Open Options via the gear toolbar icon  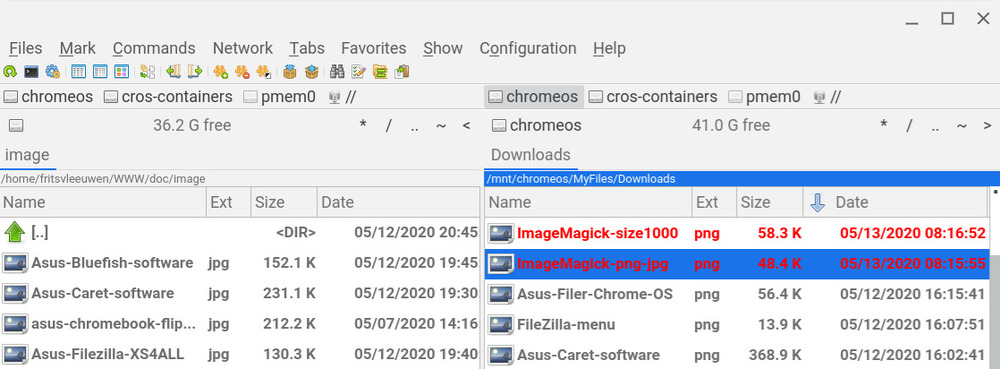point(53,71)
